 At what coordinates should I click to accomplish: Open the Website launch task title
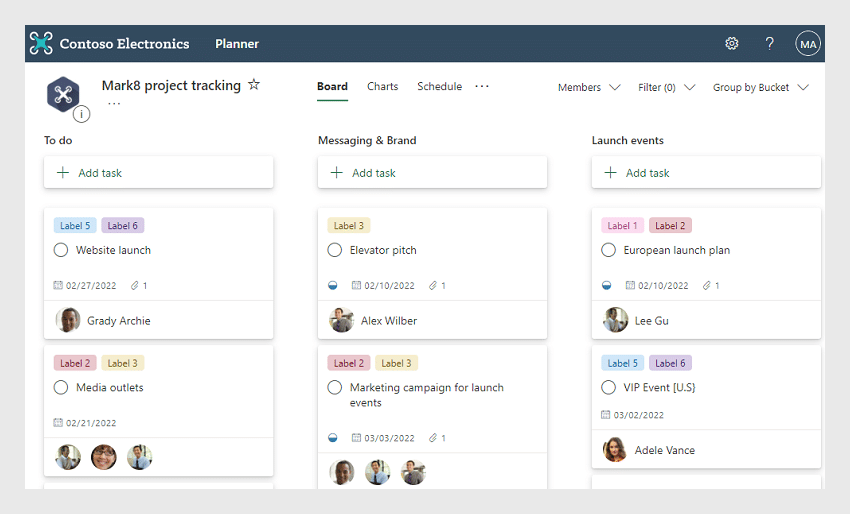click(x=113, y=250)
